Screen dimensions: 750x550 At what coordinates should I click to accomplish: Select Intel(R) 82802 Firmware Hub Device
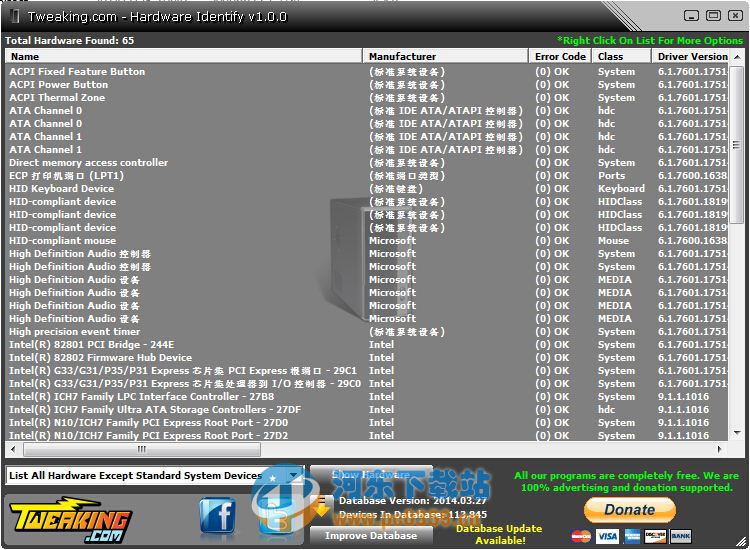tap(367, 357)
